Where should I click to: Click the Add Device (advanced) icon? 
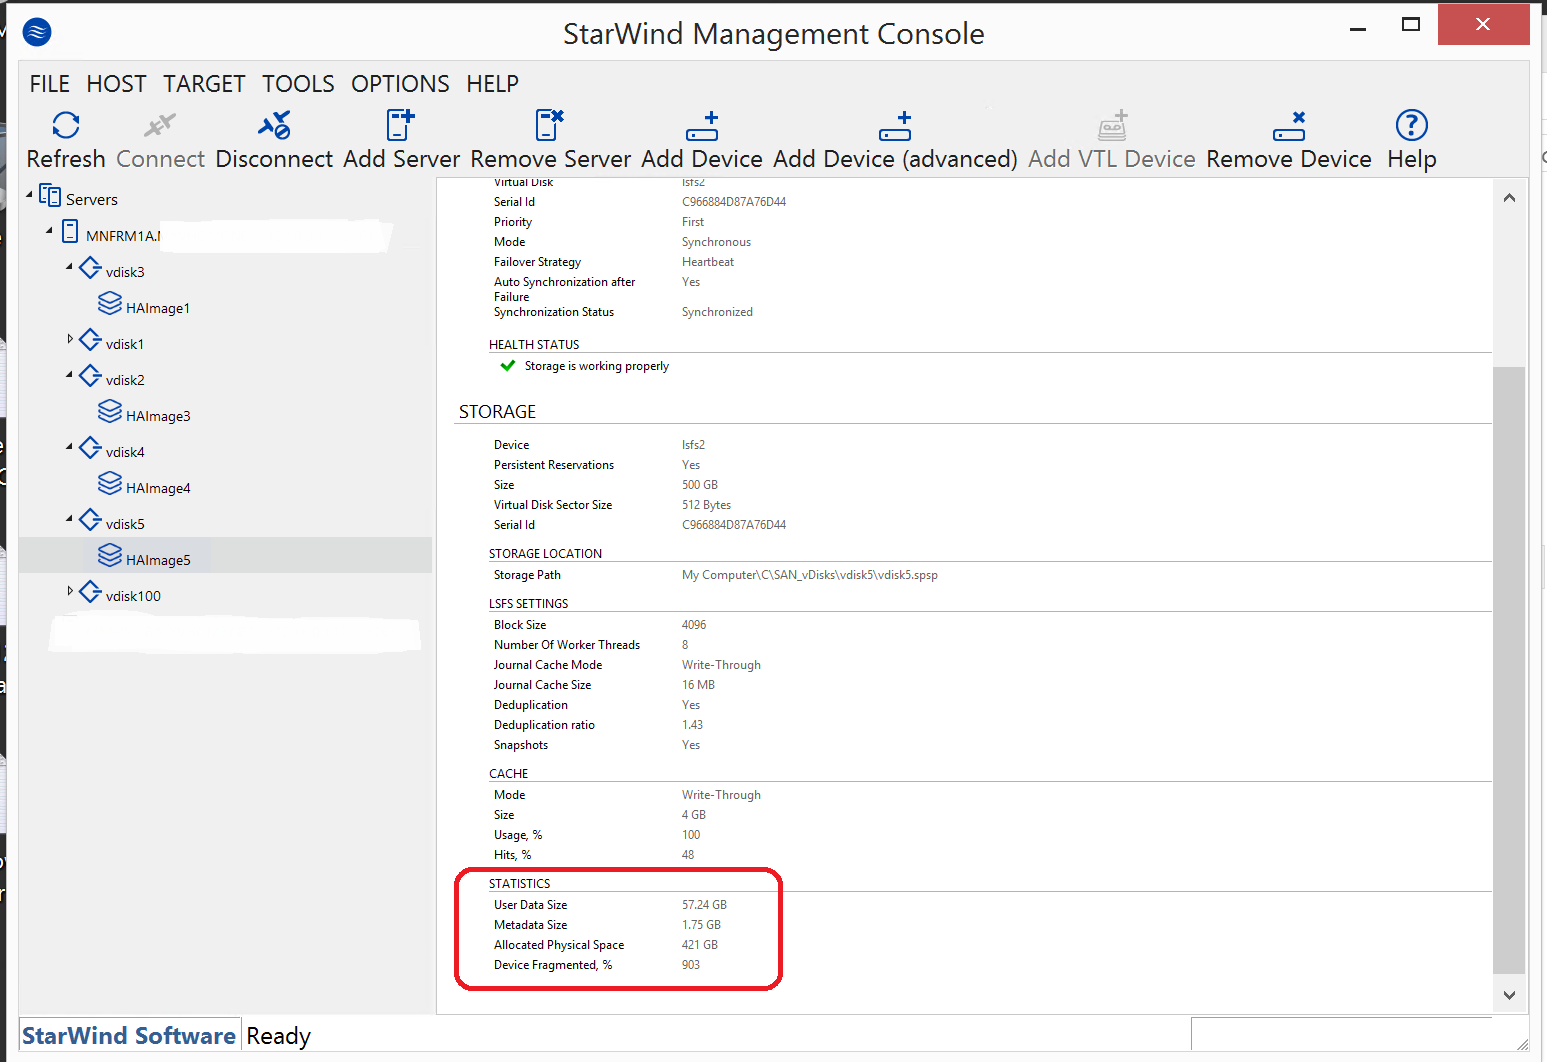coord(895,126)
